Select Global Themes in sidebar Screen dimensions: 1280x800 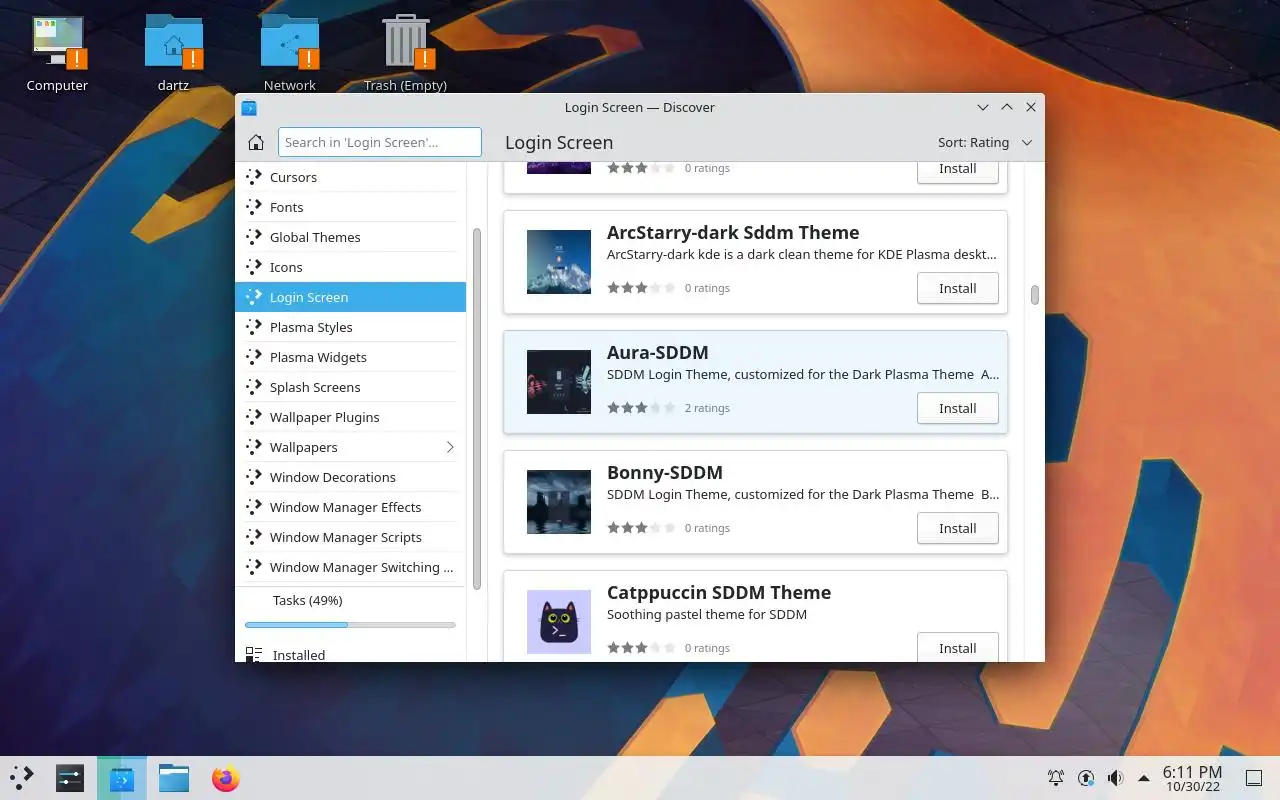tap(350, 237)
